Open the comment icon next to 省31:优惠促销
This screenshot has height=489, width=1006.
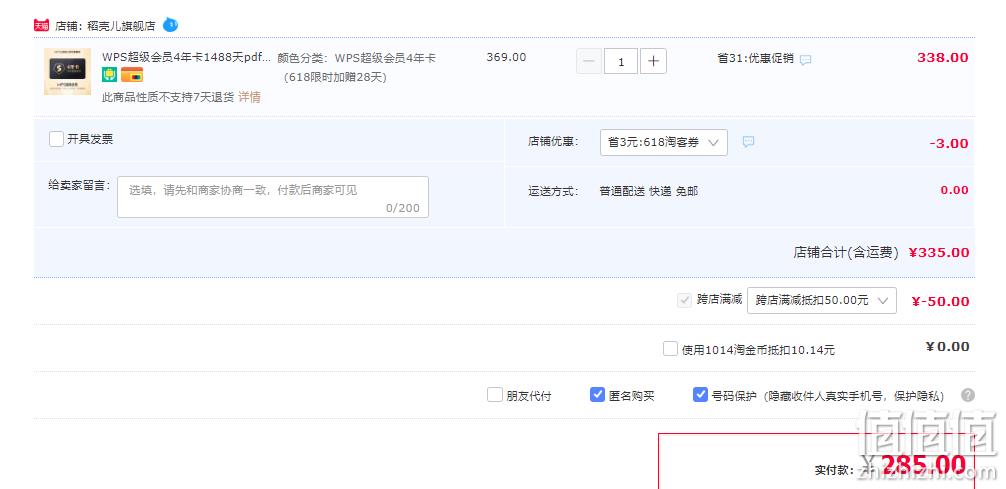click(805, 60)
